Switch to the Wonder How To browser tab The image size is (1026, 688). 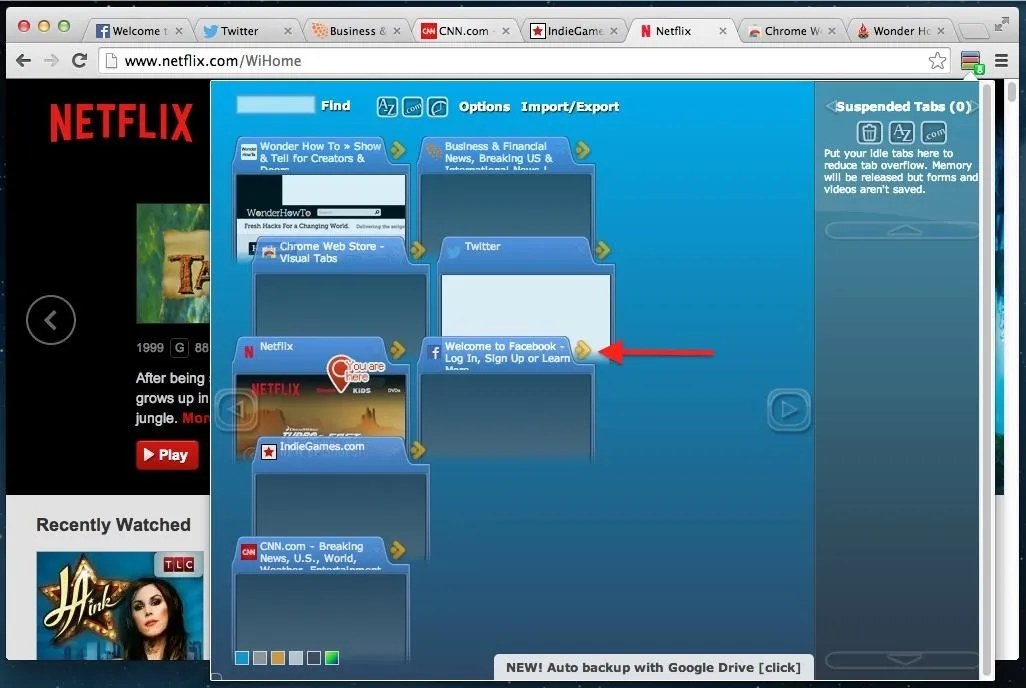coord(900,31)
